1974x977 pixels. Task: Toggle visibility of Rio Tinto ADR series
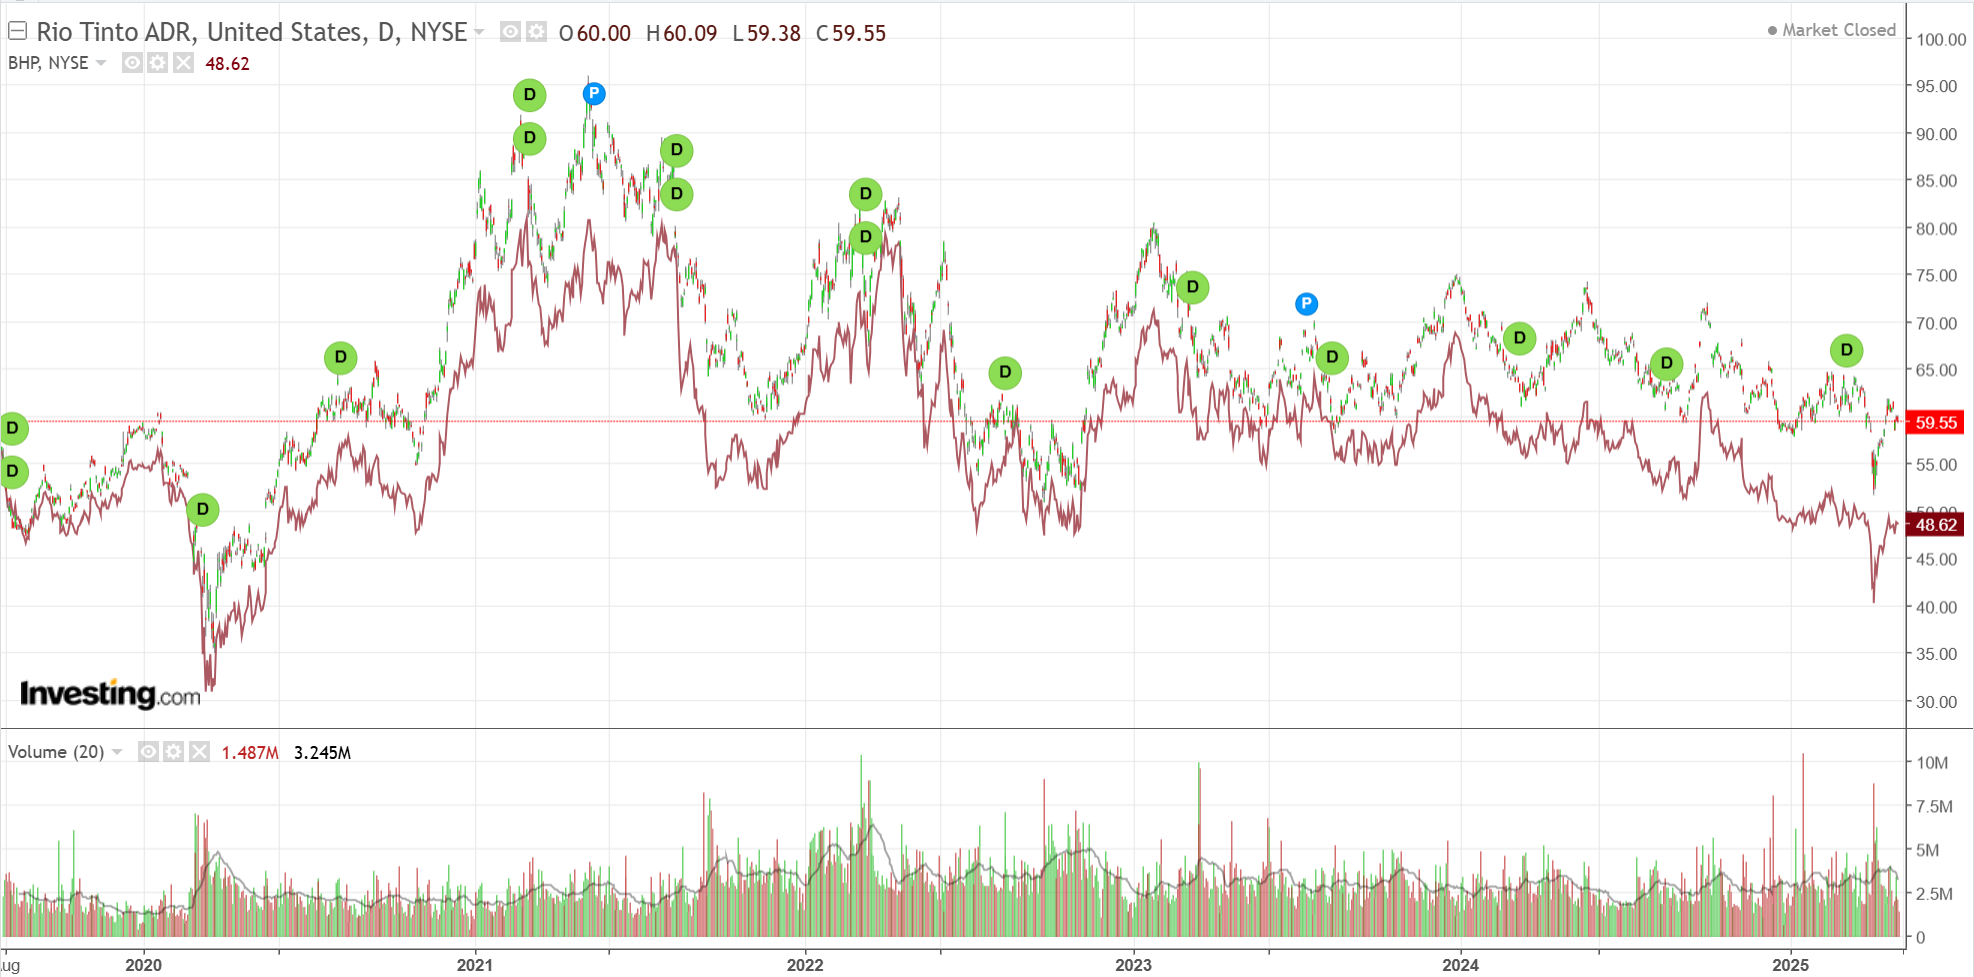(x=510, y=32)
